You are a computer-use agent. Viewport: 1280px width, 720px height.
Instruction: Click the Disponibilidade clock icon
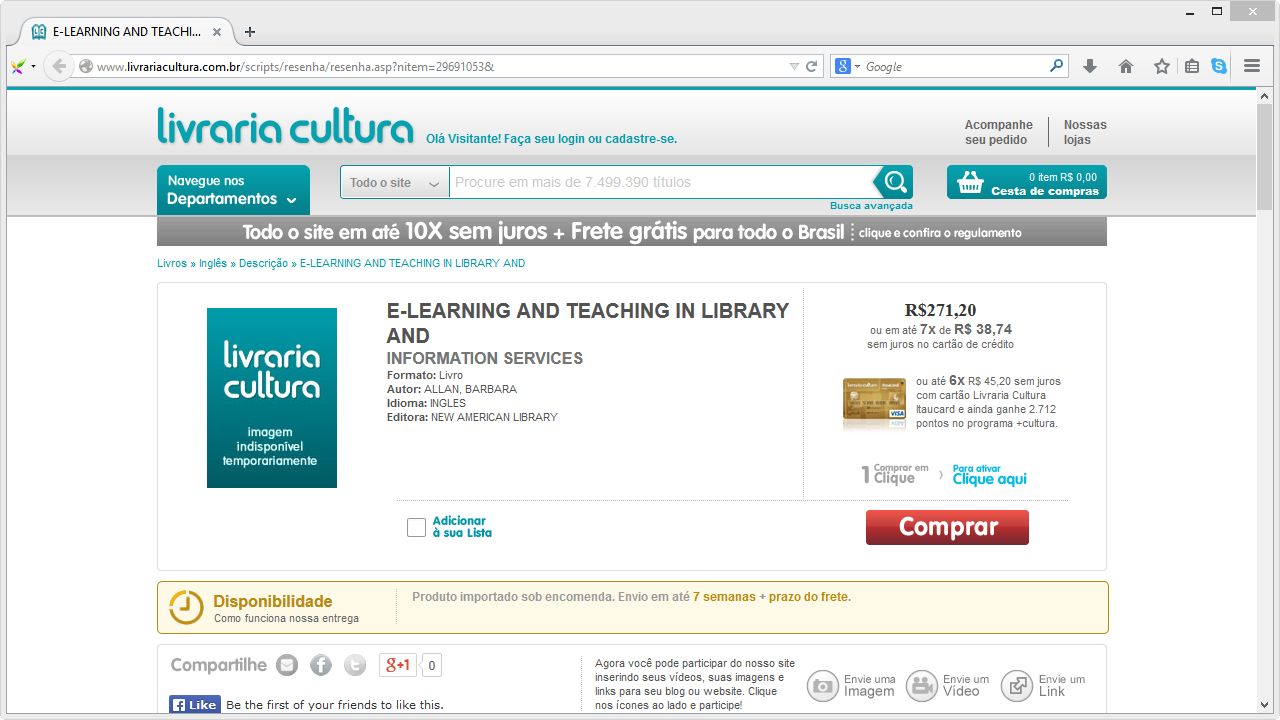pos(186,607)
